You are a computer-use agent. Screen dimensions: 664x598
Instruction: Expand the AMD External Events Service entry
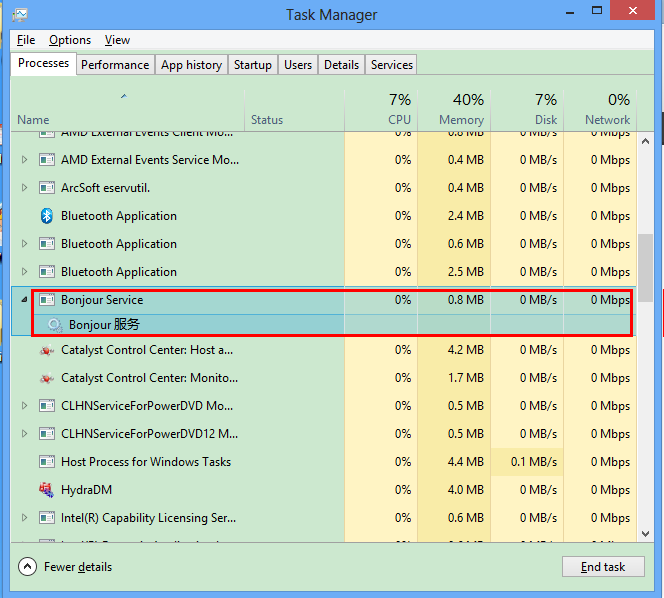(x=25, y=160)
